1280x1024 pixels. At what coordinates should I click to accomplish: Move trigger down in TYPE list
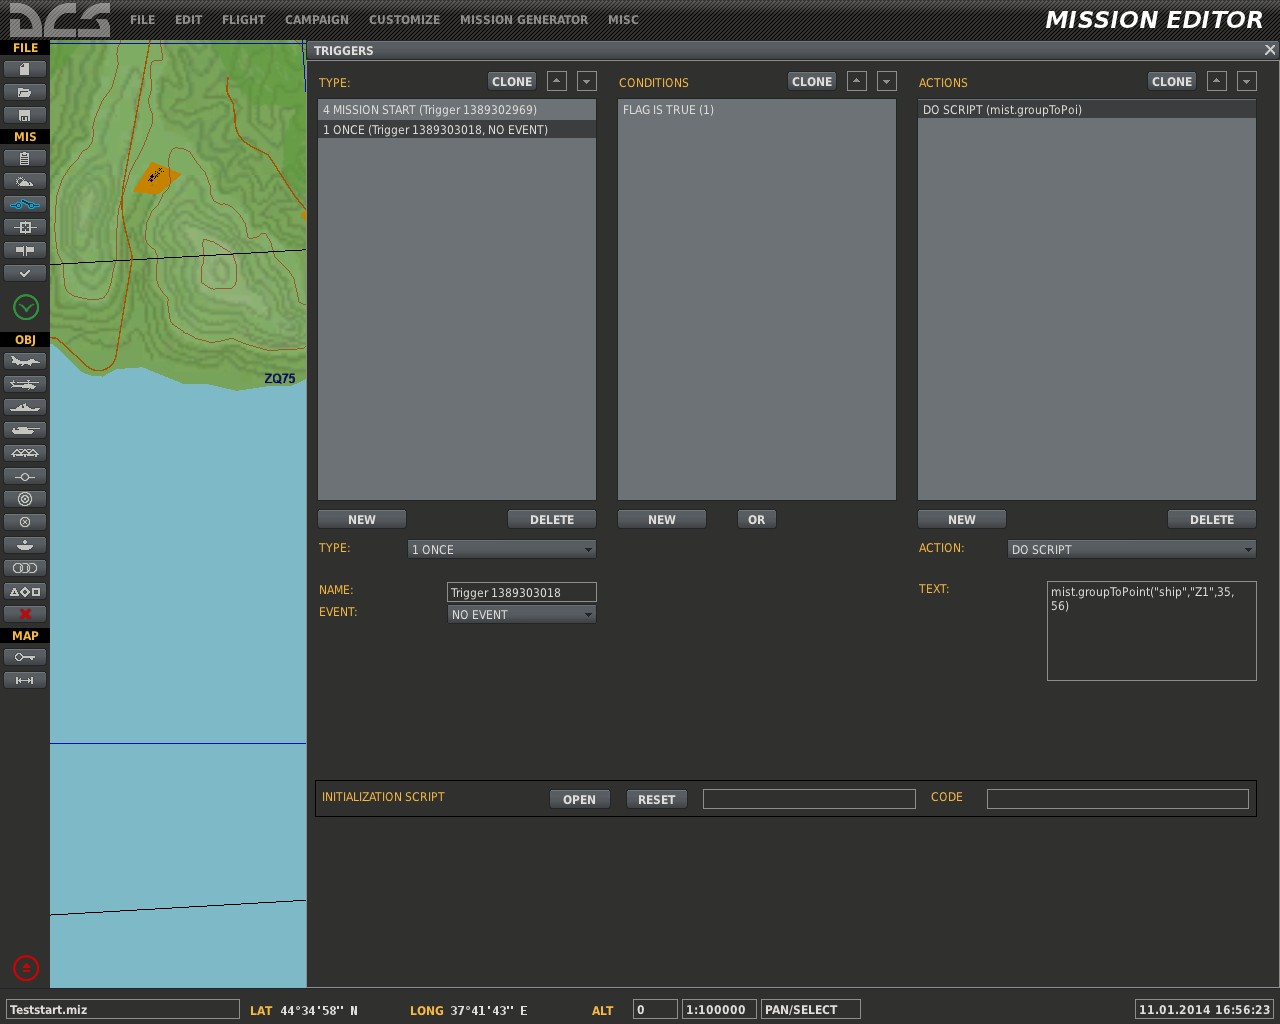(587, 81)
